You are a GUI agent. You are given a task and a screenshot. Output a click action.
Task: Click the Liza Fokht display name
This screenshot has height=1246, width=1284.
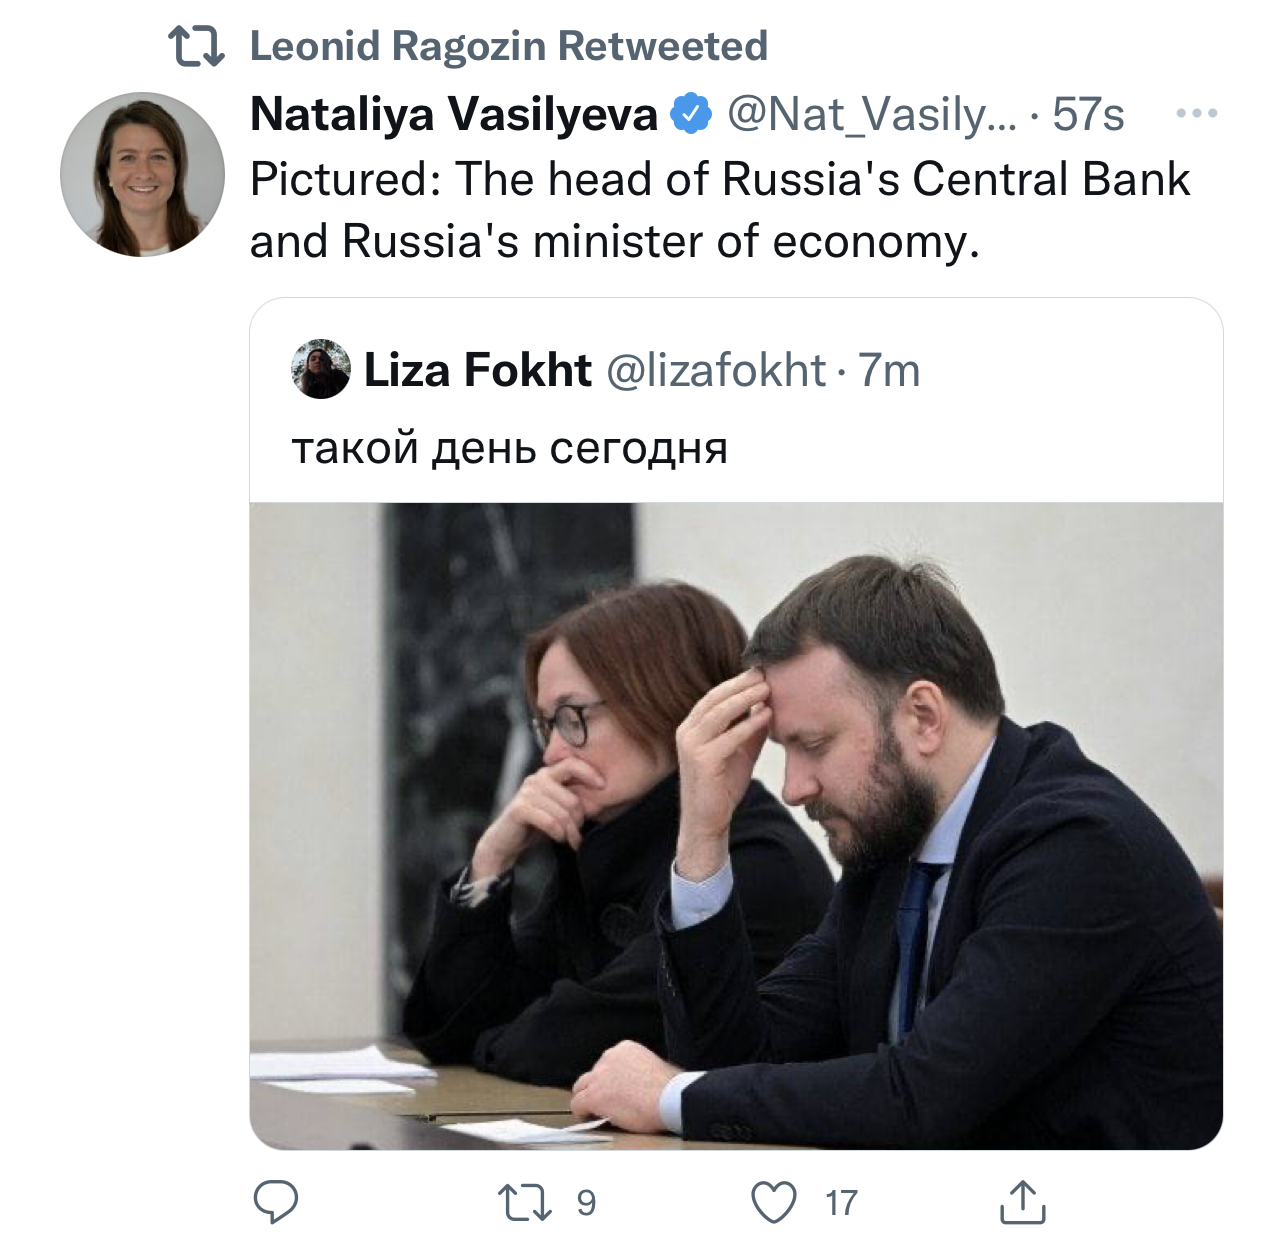477,370
